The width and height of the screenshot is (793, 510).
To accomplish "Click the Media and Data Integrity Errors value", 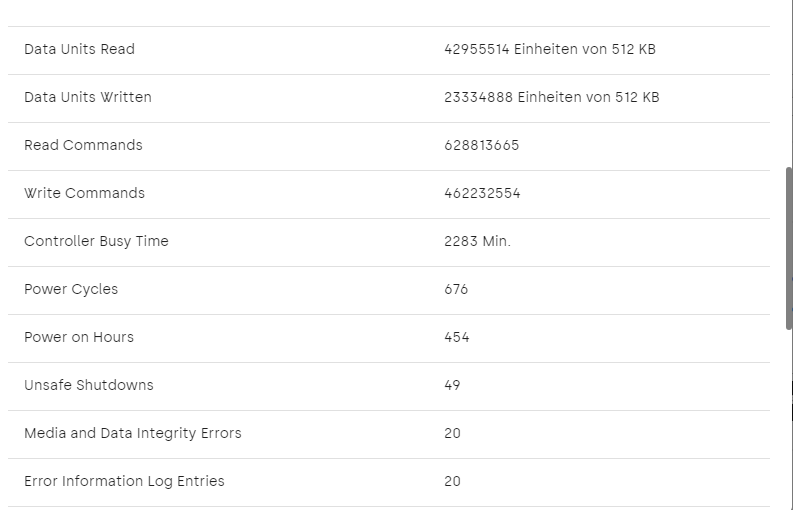I will pyautogui.click(x=452, y=433).
